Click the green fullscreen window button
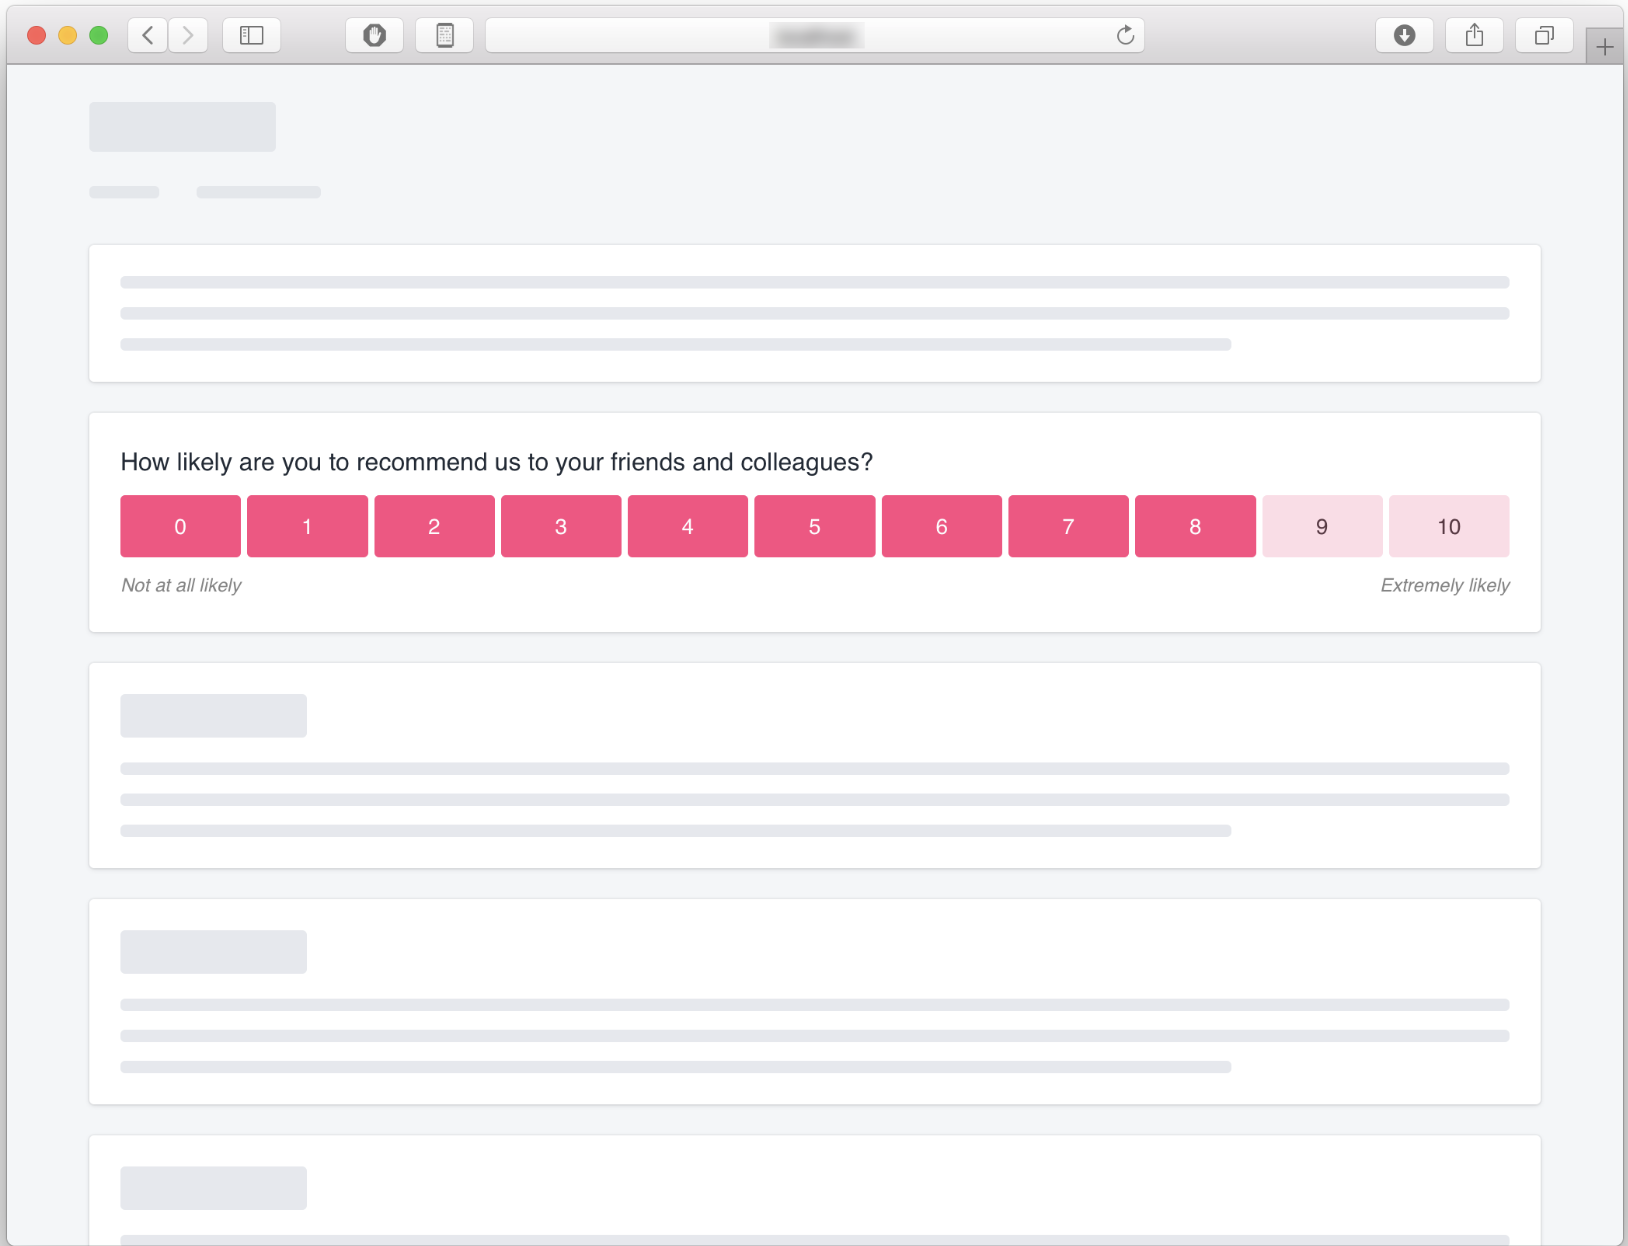 [x=98, y=36]
